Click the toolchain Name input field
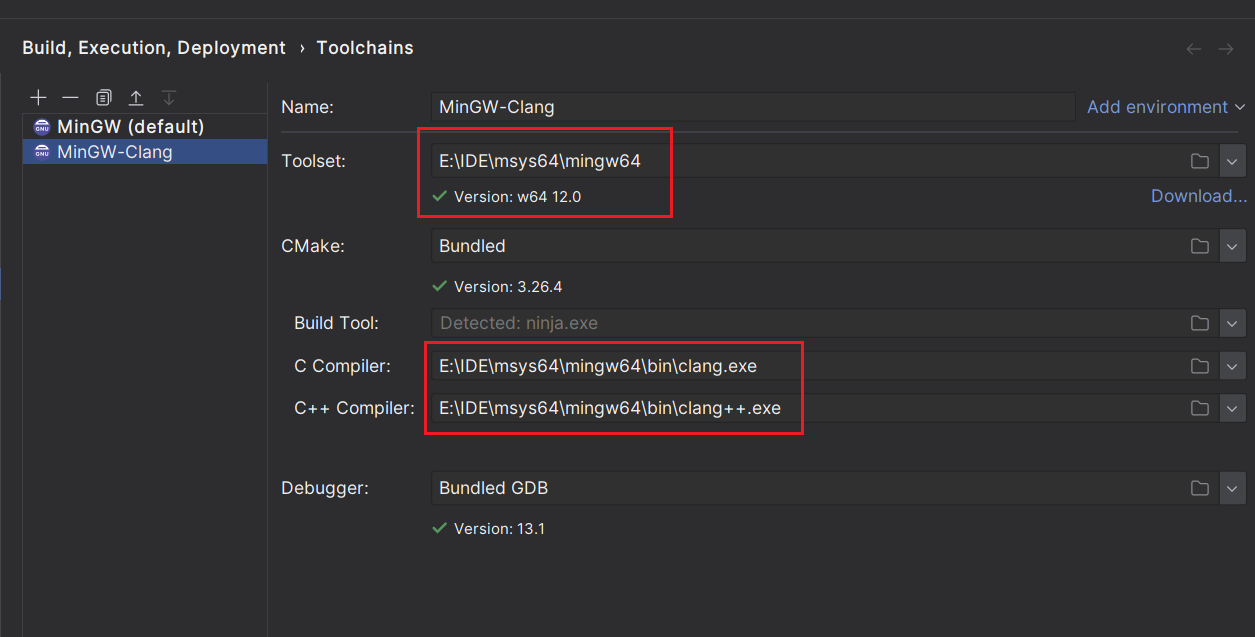 (x=750, y=107)
